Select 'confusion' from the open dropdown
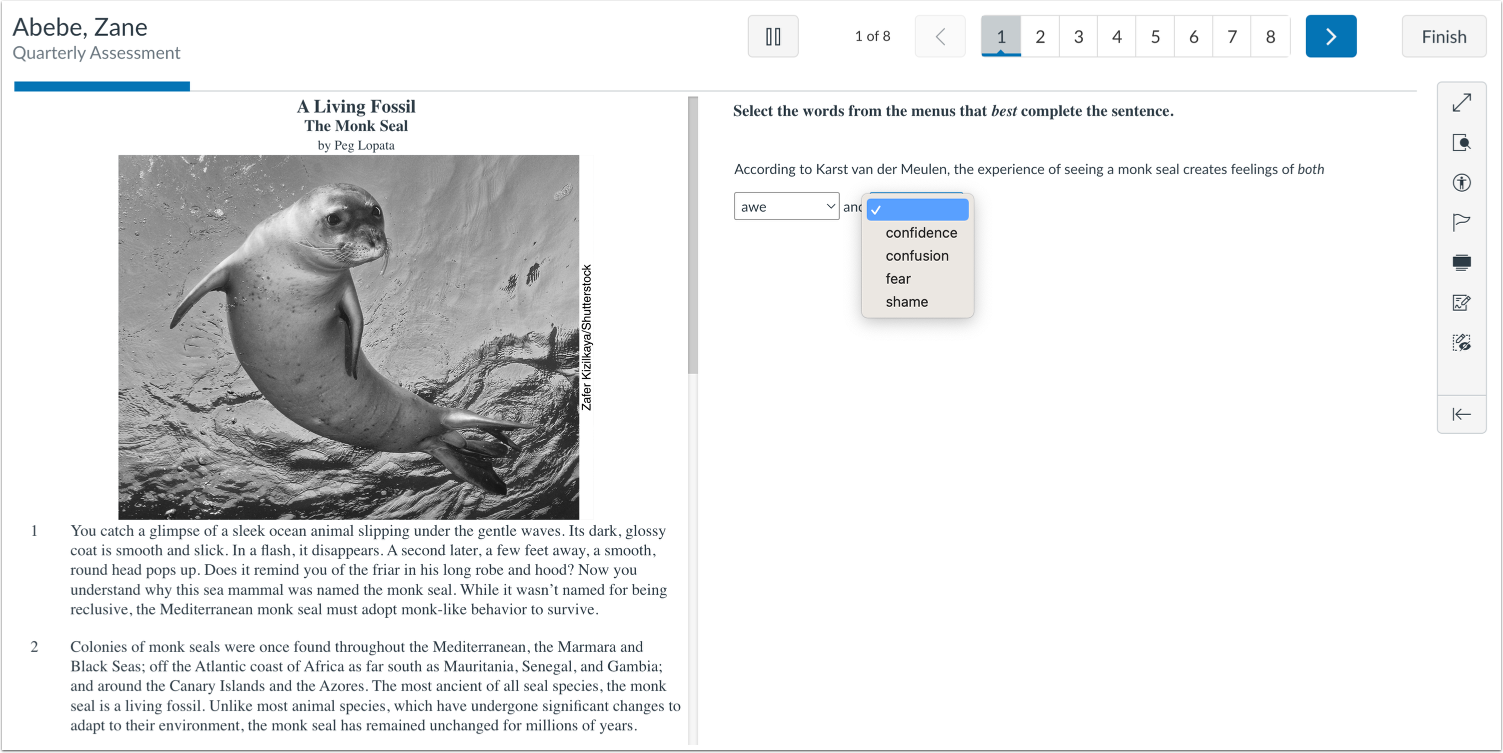1503x753 pixels. tap(916, 255)
